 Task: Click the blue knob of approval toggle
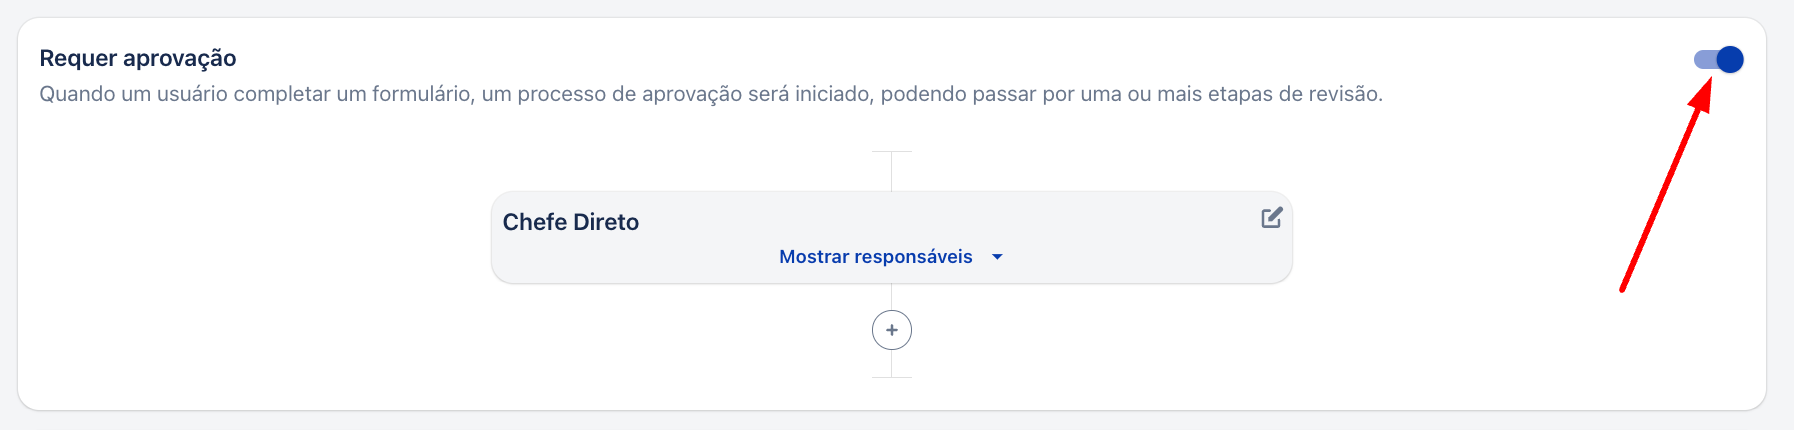[x=1730, y=60]
